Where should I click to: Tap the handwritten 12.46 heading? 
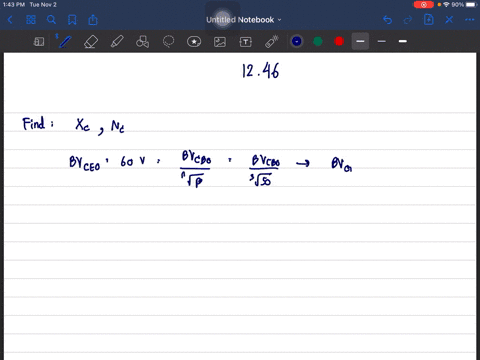(260, 71)
